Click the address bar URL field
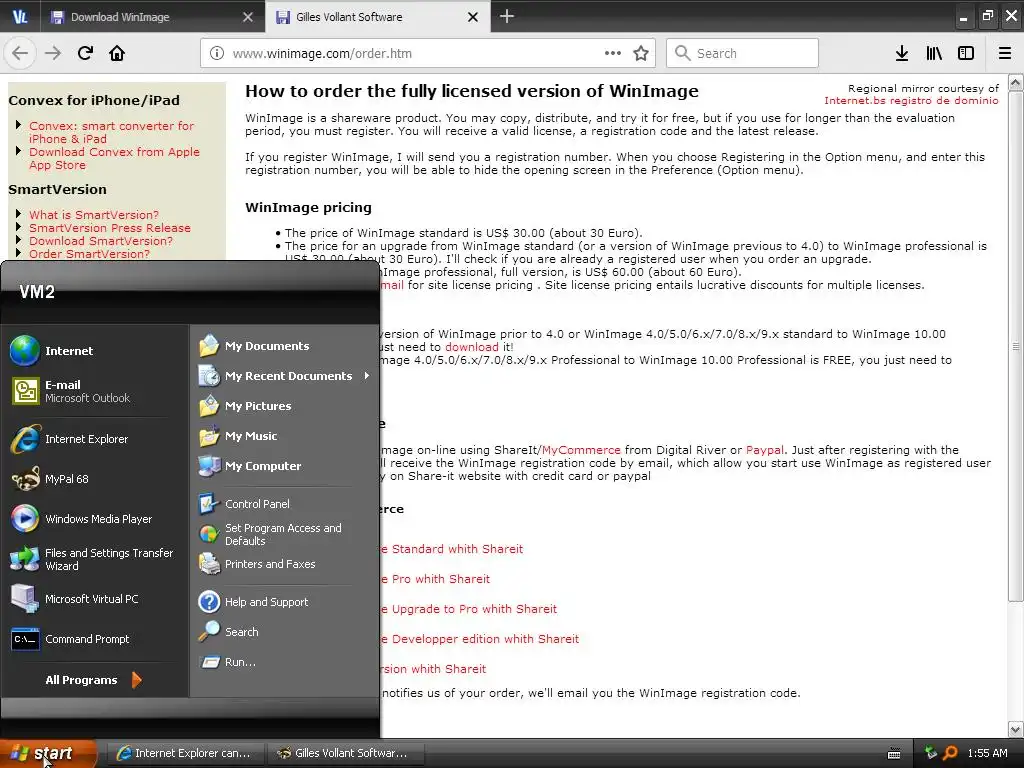Screen dimensions: 1024x768 click(x=411, y=53)
